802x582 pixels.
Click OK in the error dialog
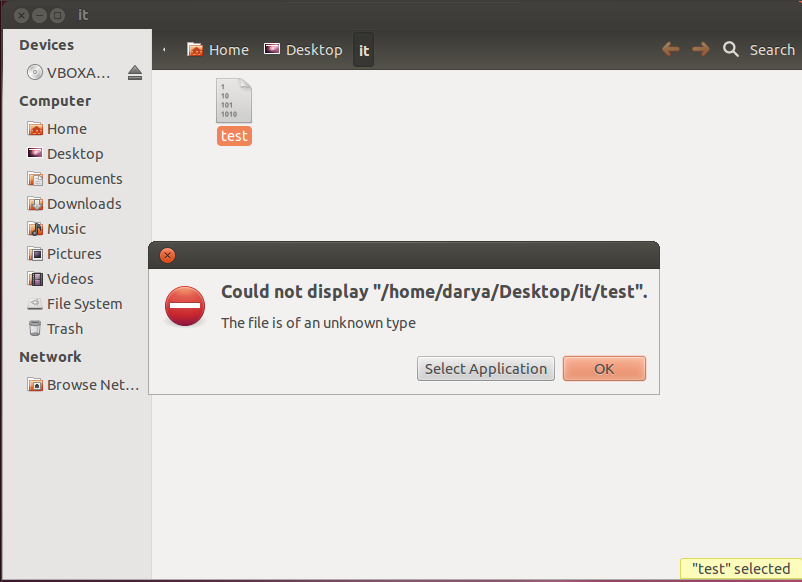(604, 369)
